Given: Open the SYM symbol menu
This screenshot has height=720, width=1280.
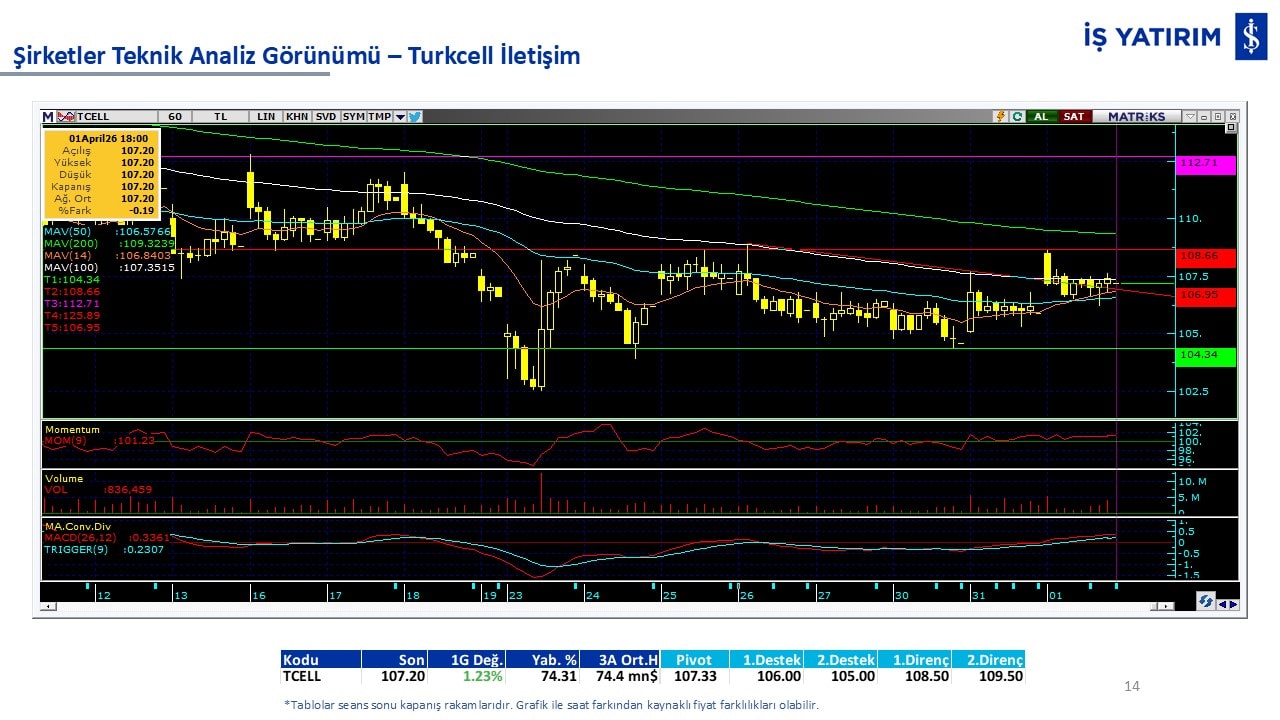Looking at the screenshot, I should (x=354, y=117).
